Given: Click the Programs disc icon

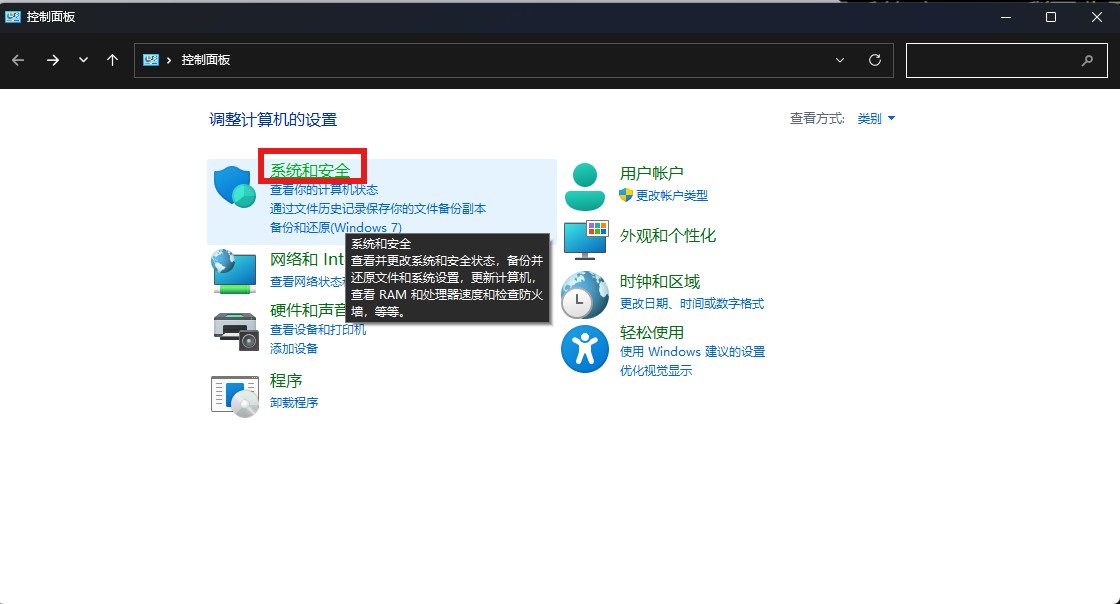Looking at the screenshot, I should [x=235, y=395].
